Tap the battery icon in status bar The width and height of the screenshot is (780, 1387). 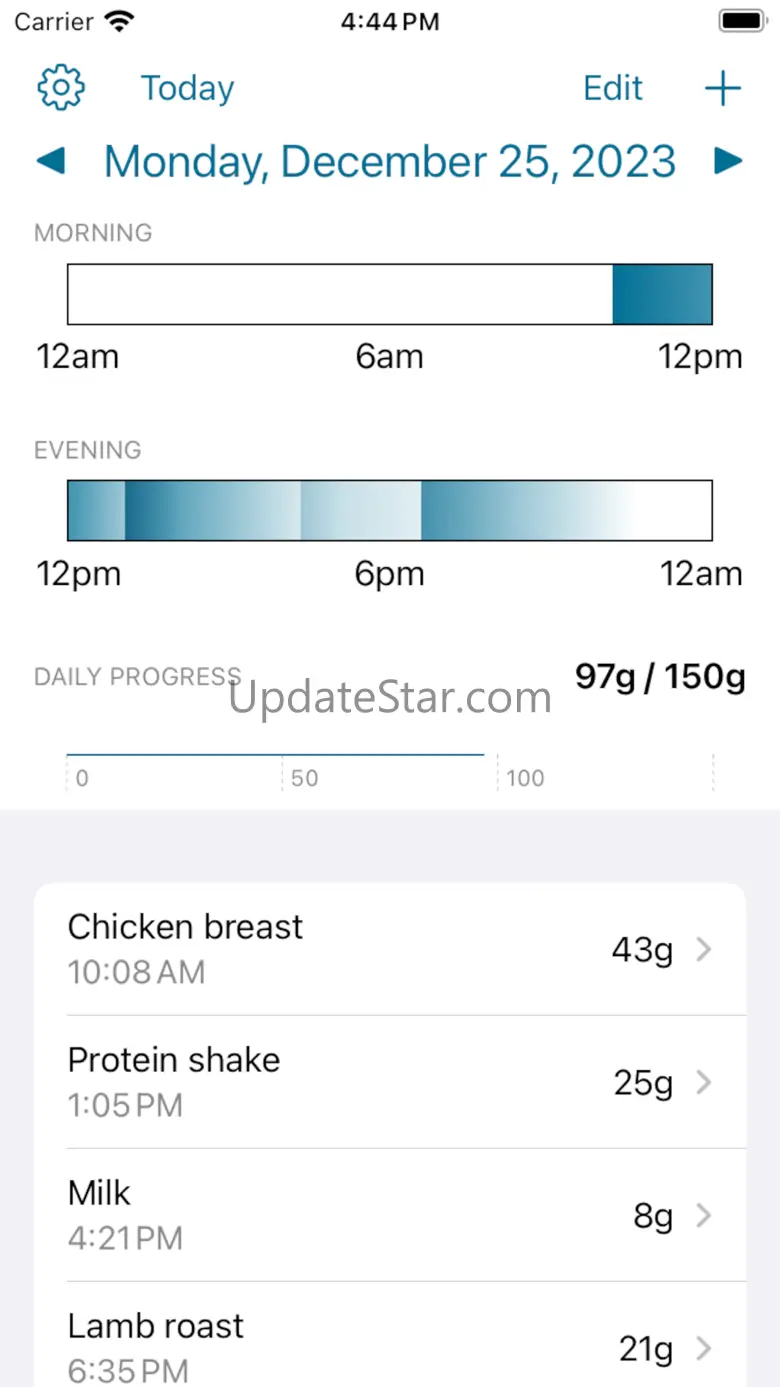point(741,22)
